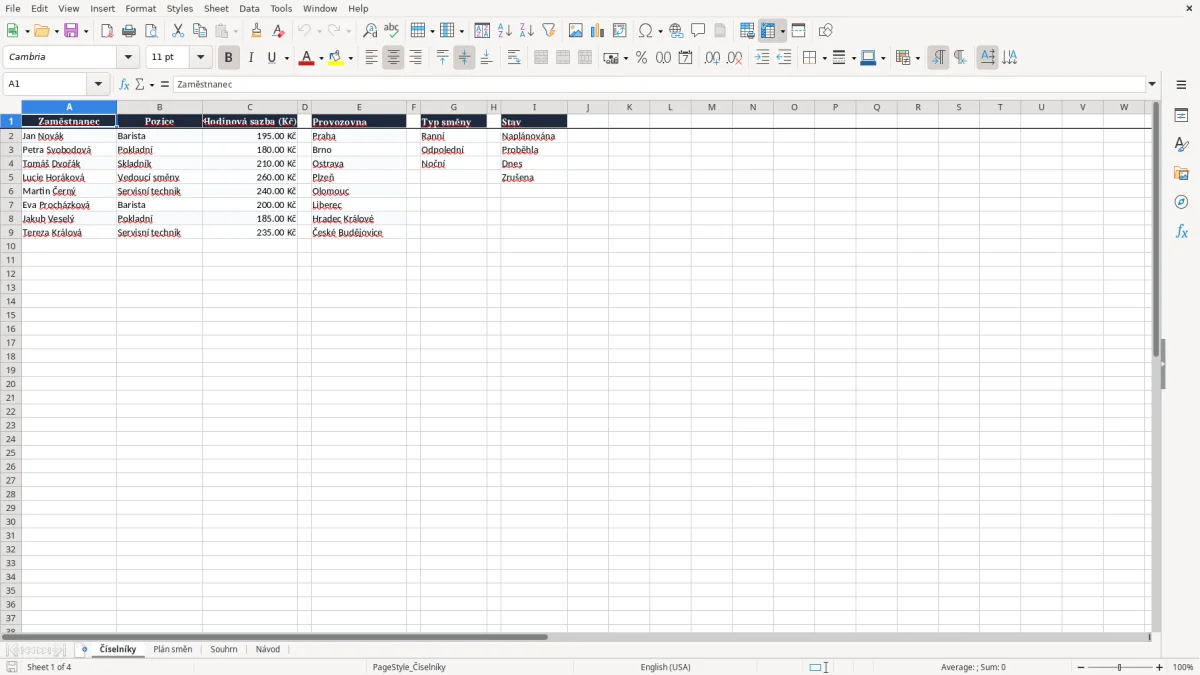1200x675 pixels.
Task: Toggle Bold formatting button
Action: point(229,58)
